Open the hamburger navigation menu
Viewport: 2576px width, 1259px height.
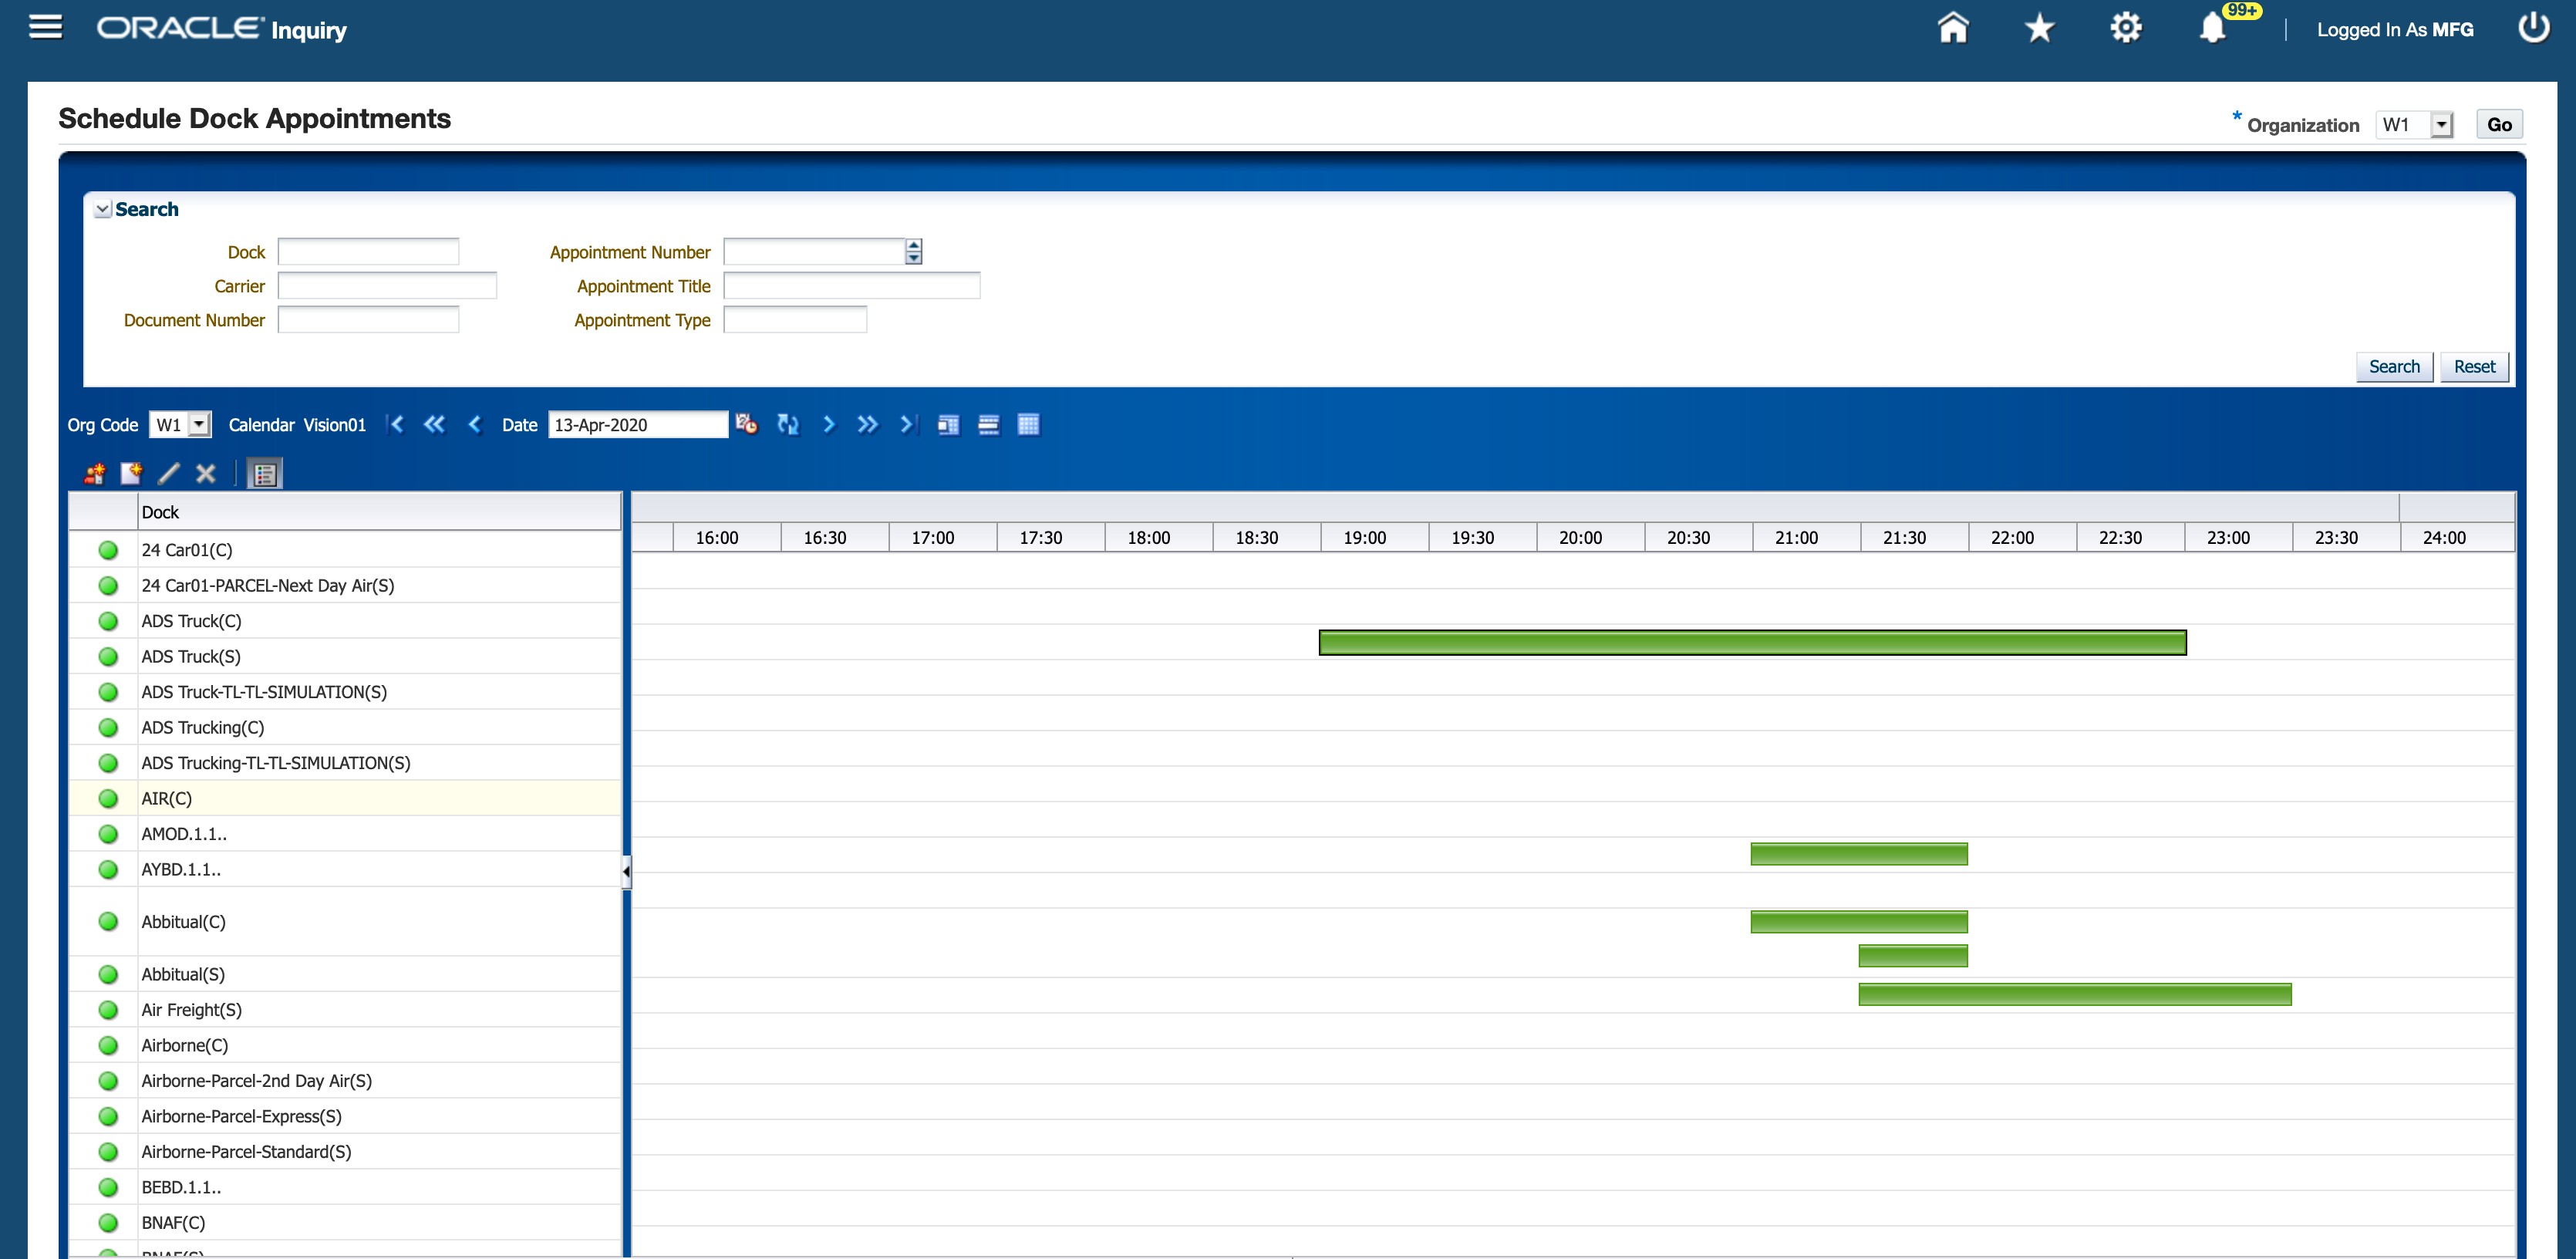45,27
